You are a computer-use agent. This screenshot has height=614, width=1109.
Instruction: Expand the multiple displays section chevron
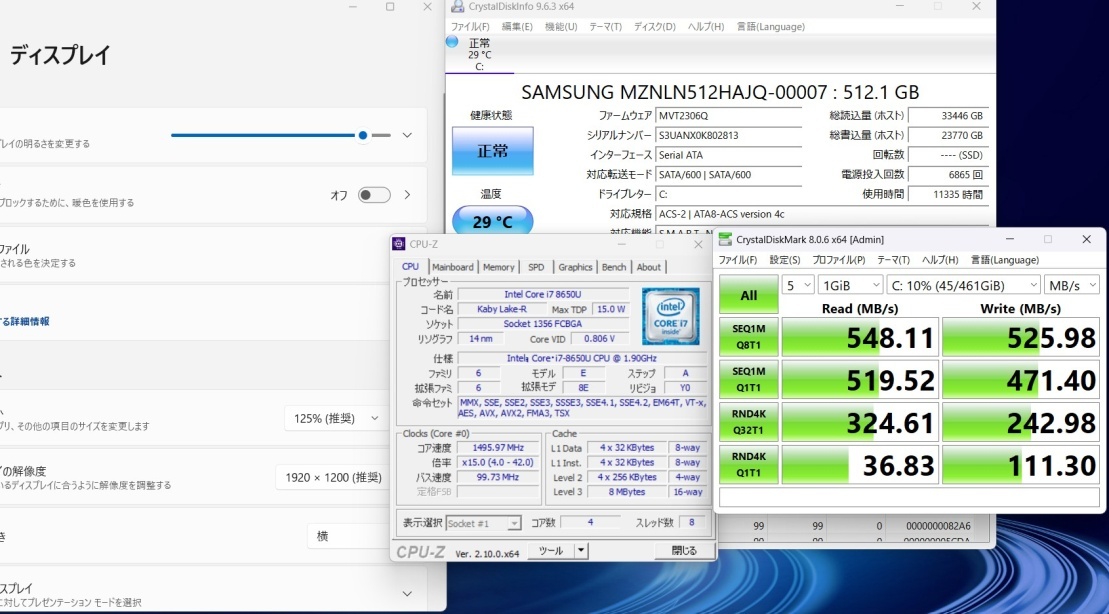point(407,593)
